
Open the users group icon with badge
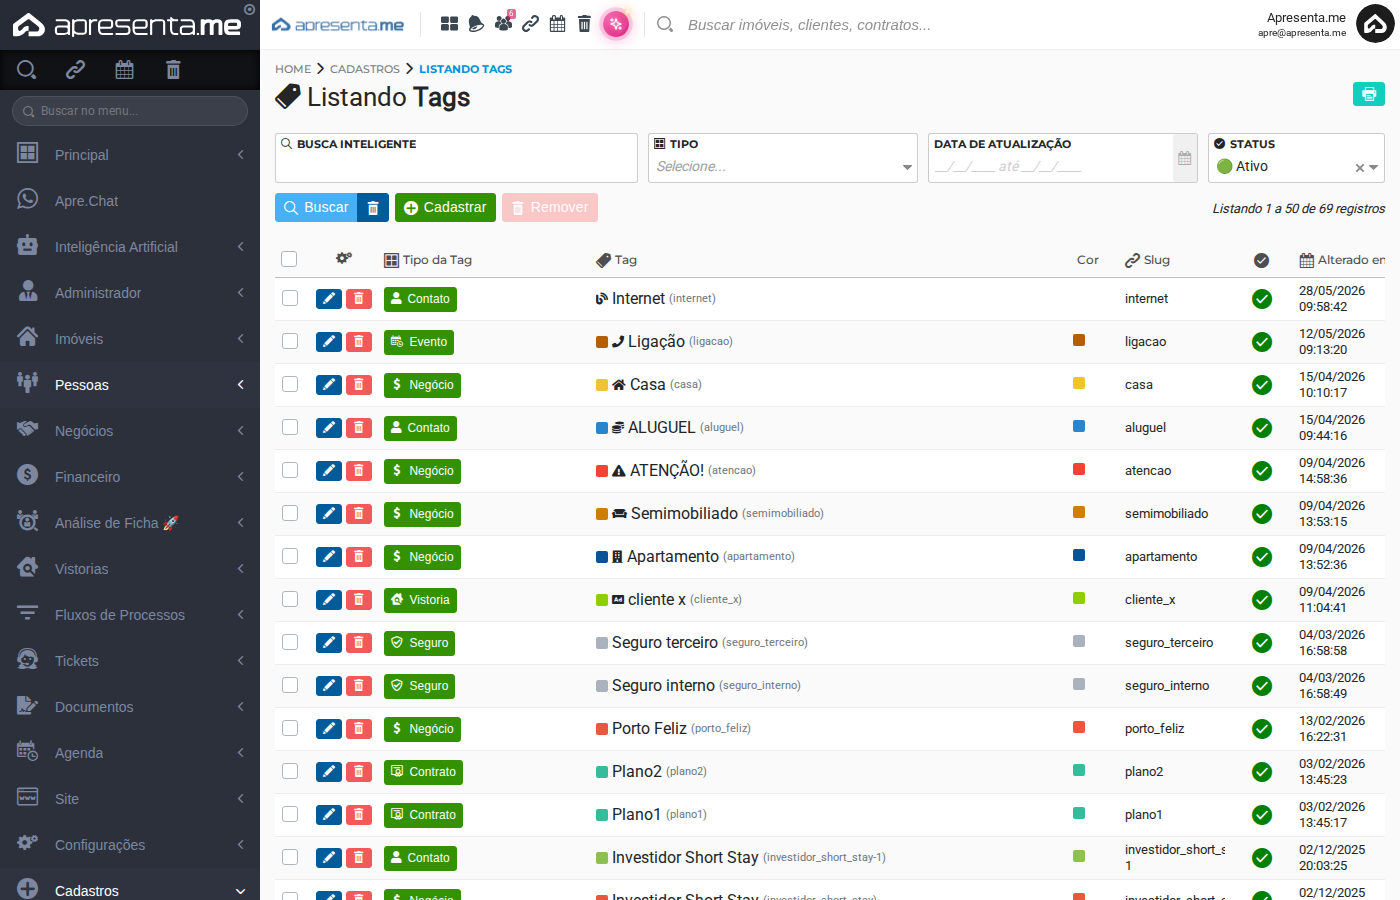coord(503,23)
